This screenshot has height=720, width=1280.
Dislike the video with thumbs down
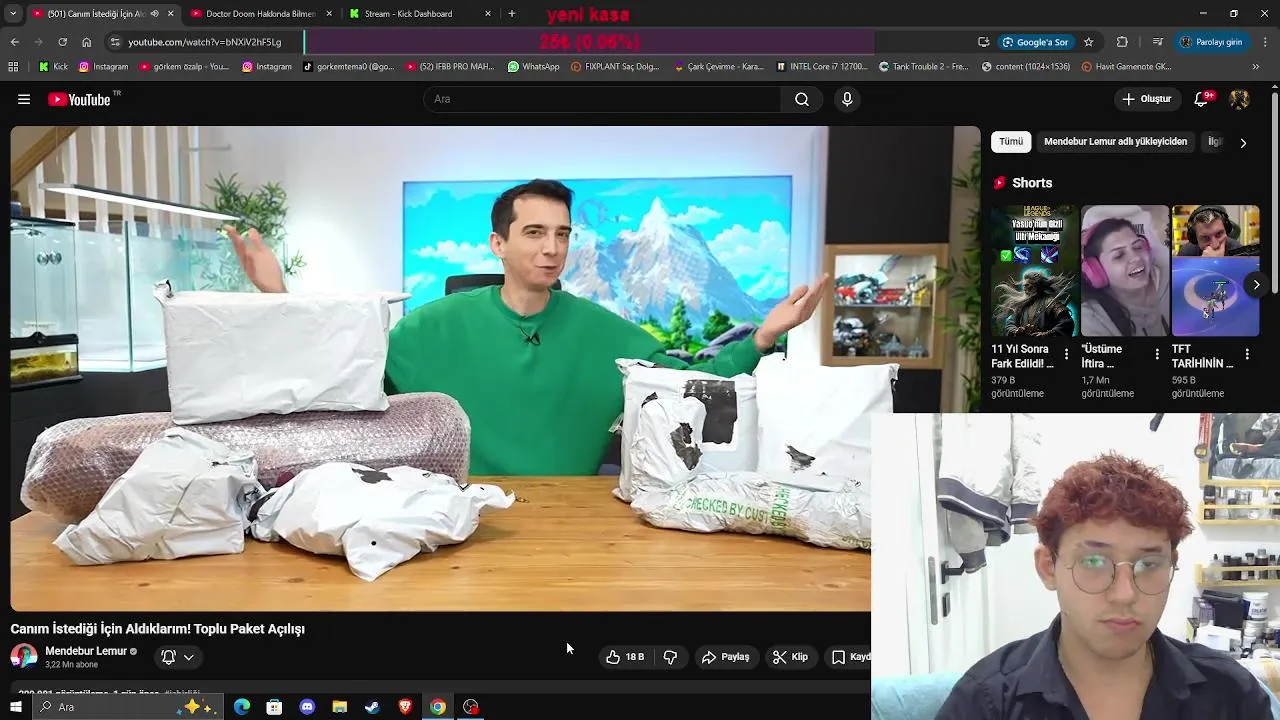point(670,657)
